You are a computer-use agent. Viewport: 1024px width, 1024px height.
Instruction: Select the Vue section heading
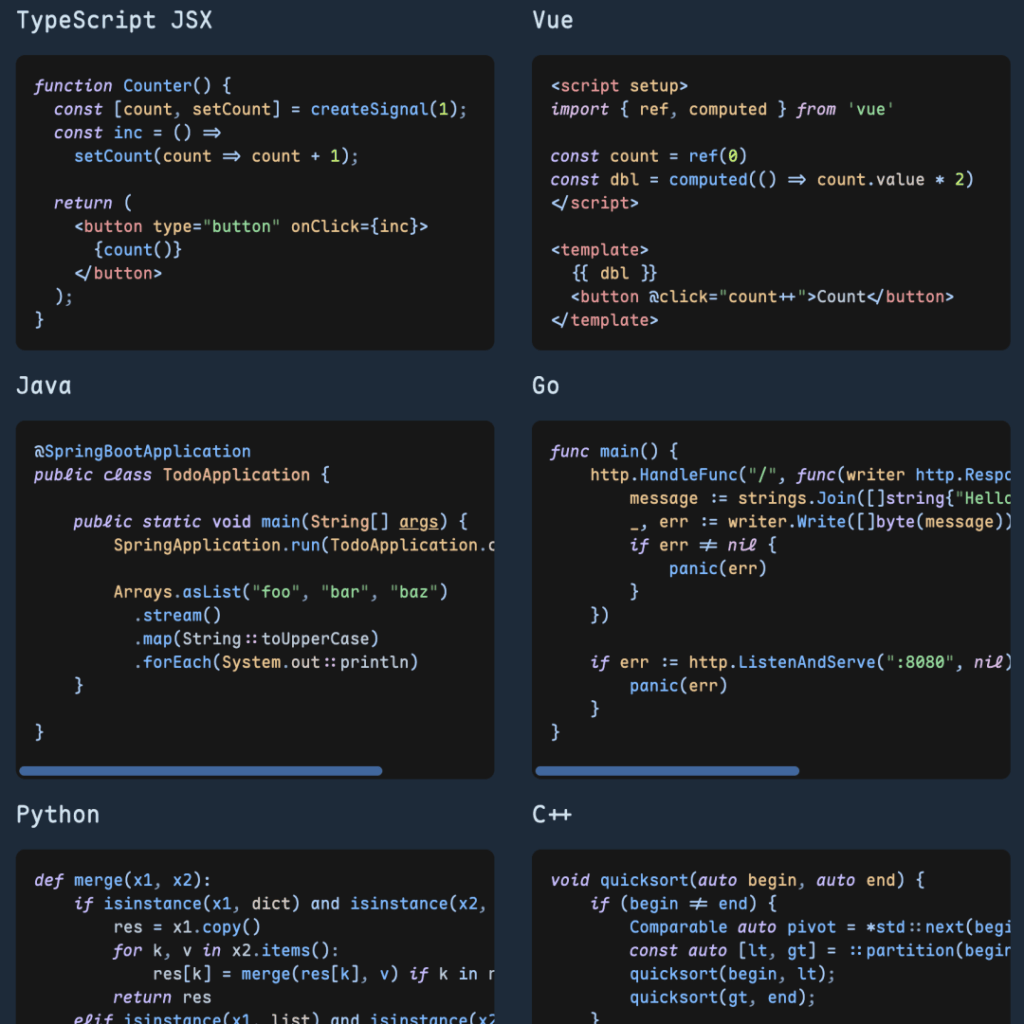(552, 20)
